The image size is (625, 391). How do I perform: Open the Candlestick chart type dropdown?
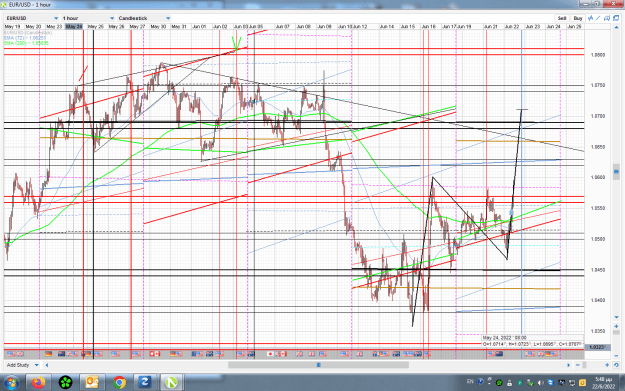pyautogui.click(x=144, y=18)
